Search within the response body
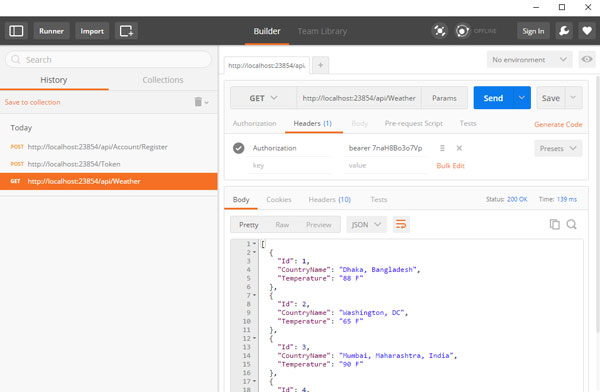This screenshot has height=392, width=600. [571, 224]
